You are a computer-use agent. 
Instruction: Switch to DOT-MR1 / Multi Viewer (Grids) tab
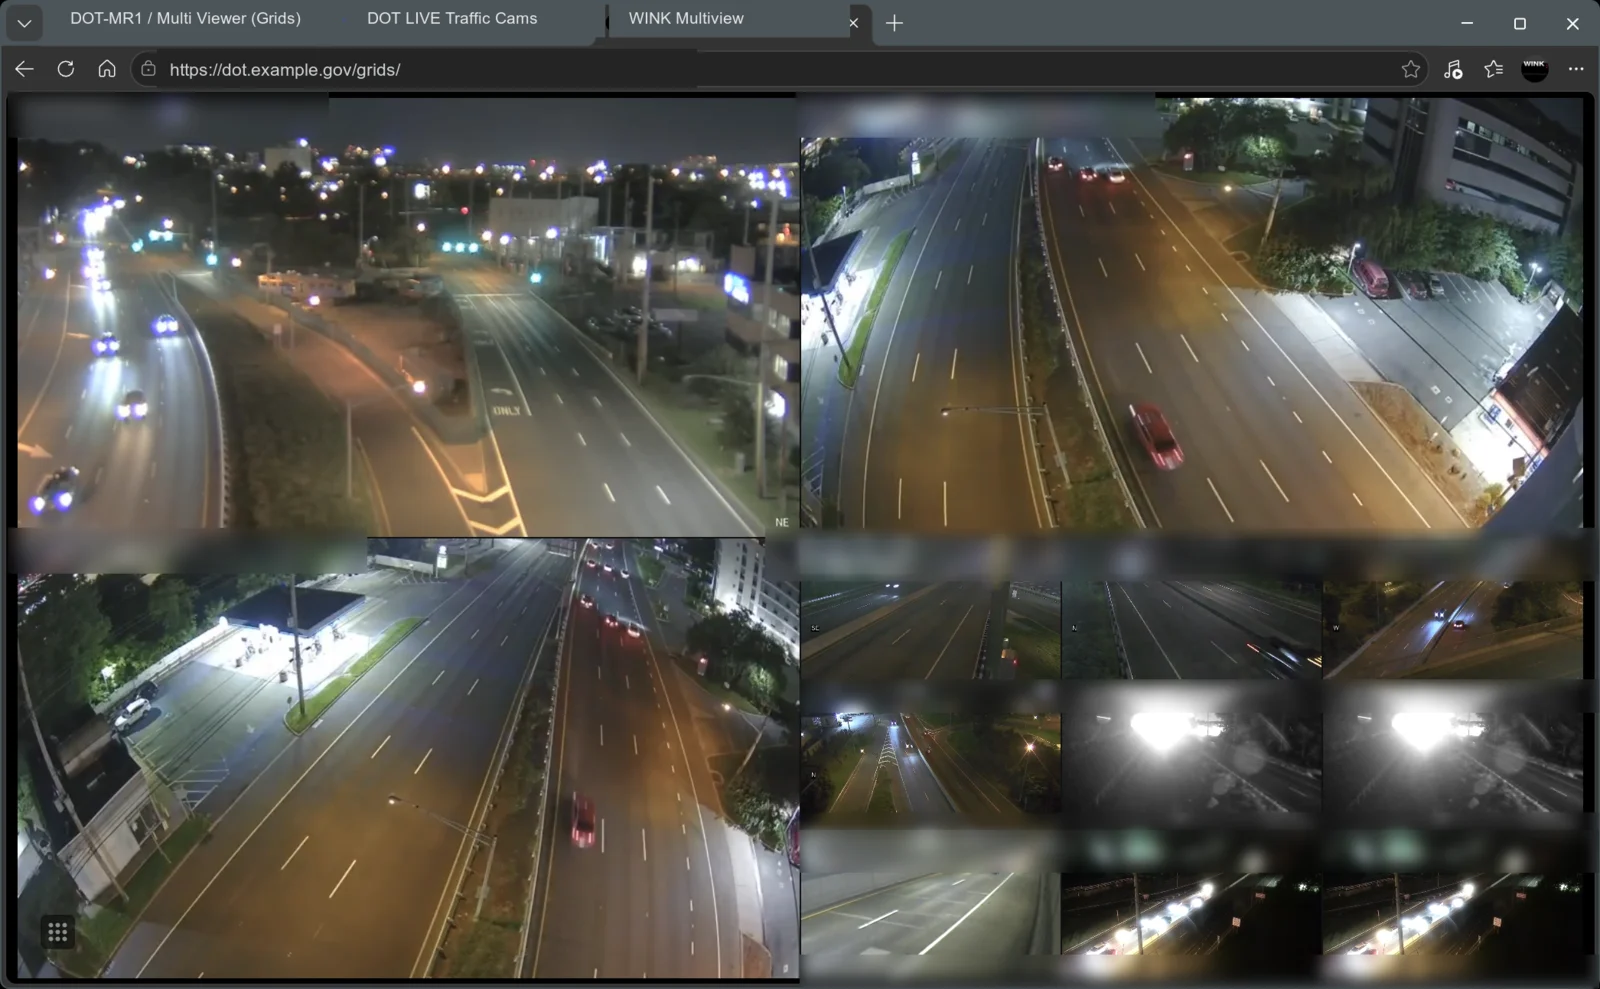pos(185,19)
